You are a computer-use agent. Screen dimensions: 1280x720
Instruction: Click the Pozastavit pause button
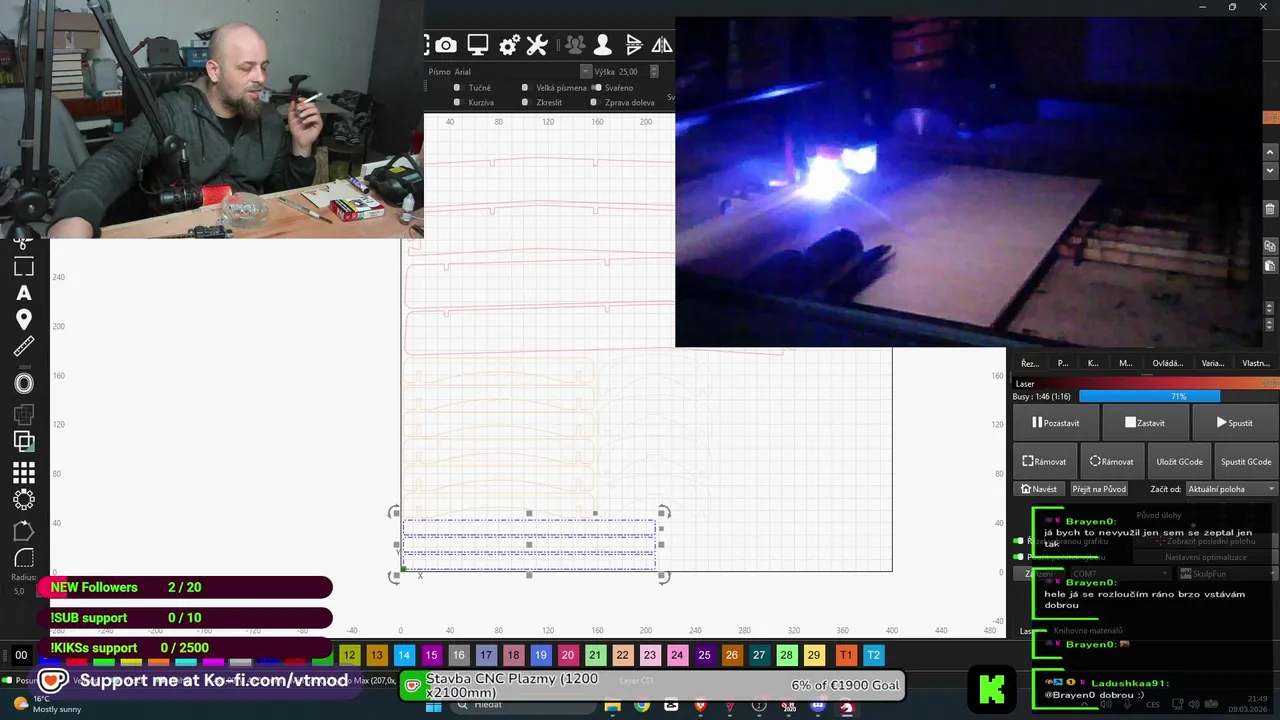tap(1056, 423)
